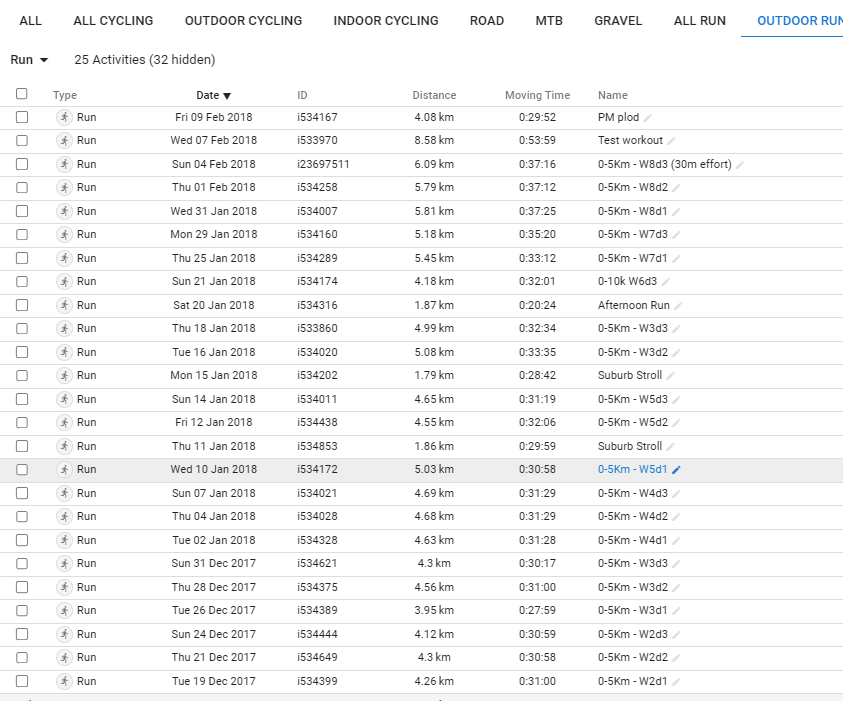
Task: Click the run icon in the 16 Jan 2018 row
Action: point(65,352)
